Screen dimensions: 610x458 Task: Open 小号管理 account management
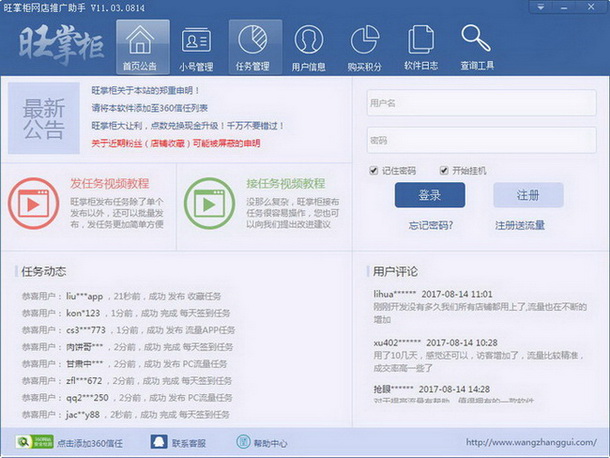(196, 48)
